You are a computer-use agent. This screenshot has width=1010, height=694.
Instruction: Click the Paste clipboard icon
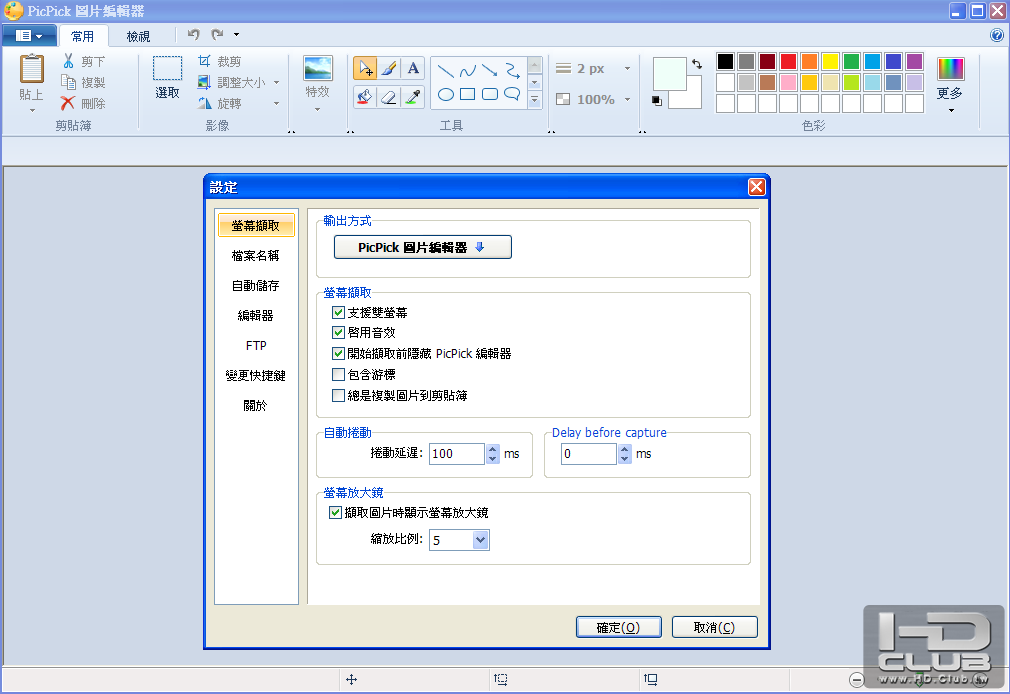tap(32, 70)
